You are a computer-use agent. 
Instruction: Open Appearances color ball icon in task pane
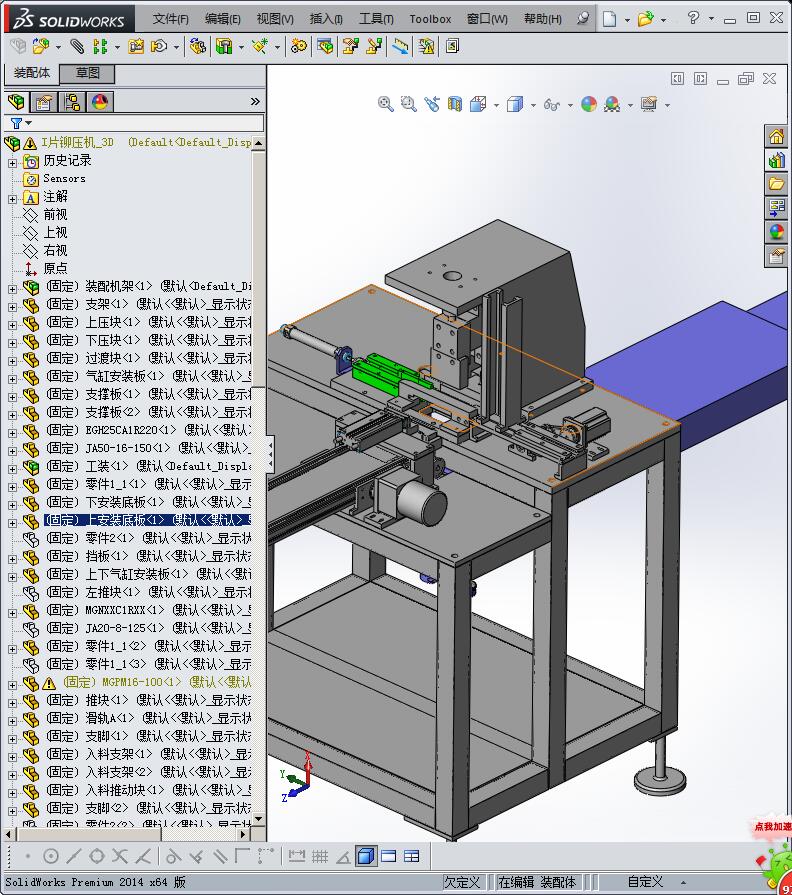(777, 232)
